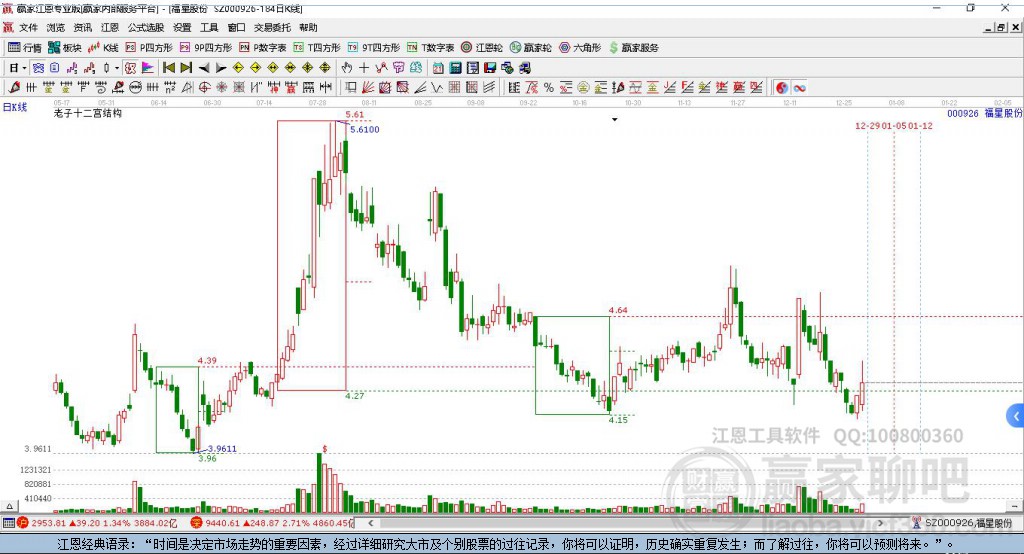Click the status bar grid icon
1024x554 pixels.
click(8, 523)
